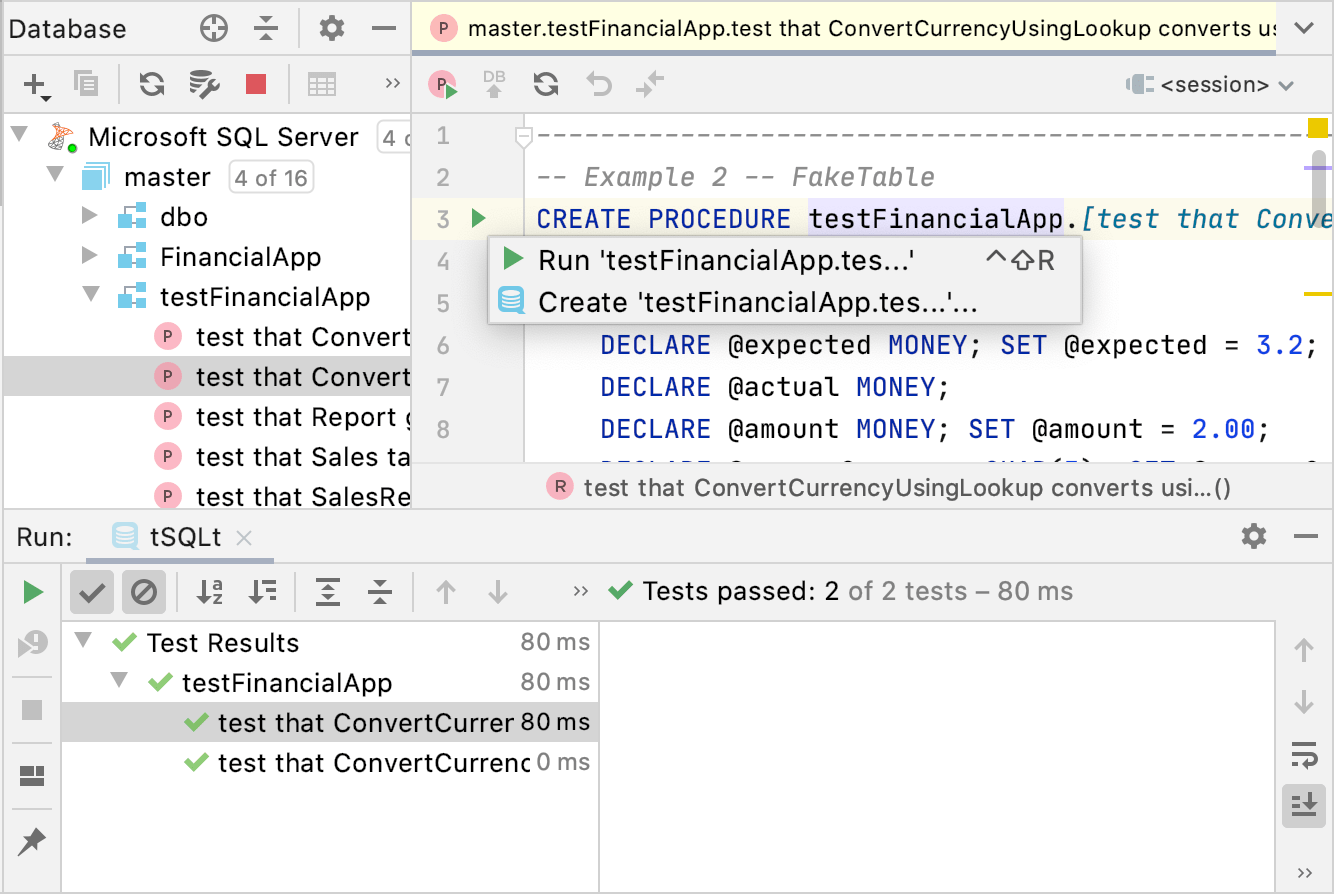
Task: Open the Run panel settings gear
Action: tap(1253, 537)
